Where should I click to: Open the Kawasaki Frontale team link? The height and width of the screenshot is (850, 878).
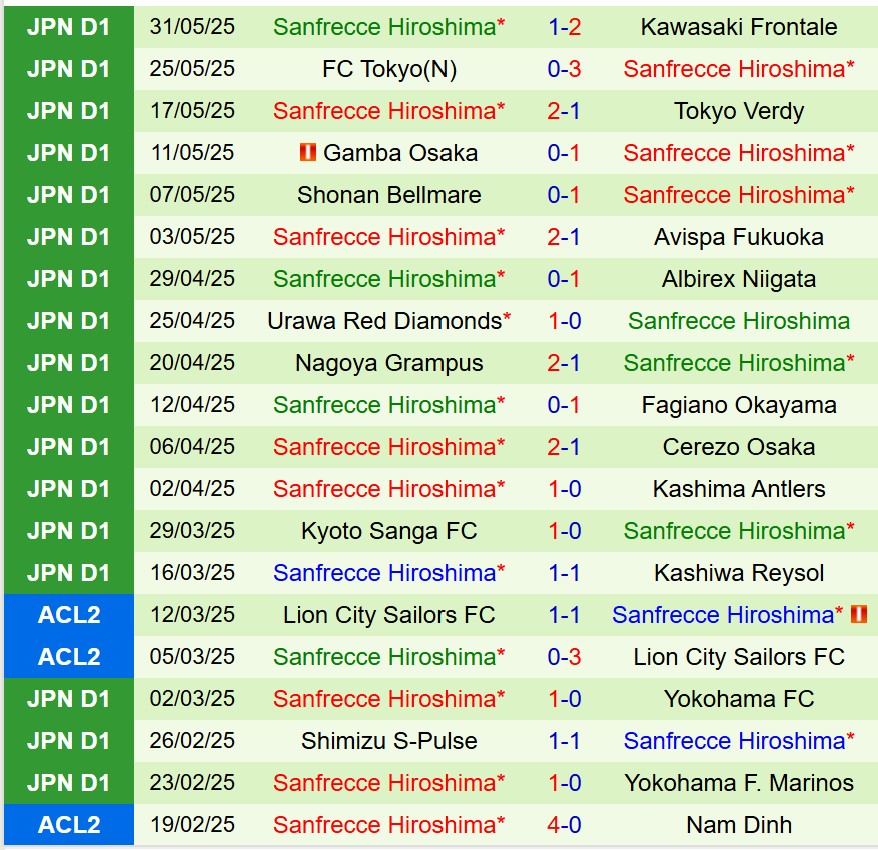[739, 27]
